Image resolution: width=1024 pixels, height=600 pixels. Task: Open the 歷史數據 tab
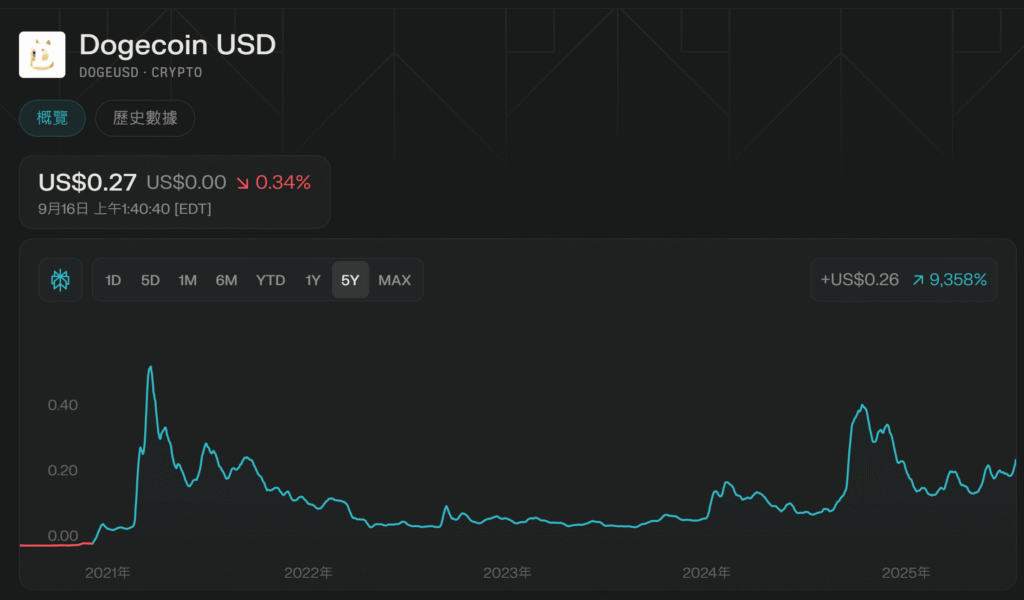click(x=145, y=118)
